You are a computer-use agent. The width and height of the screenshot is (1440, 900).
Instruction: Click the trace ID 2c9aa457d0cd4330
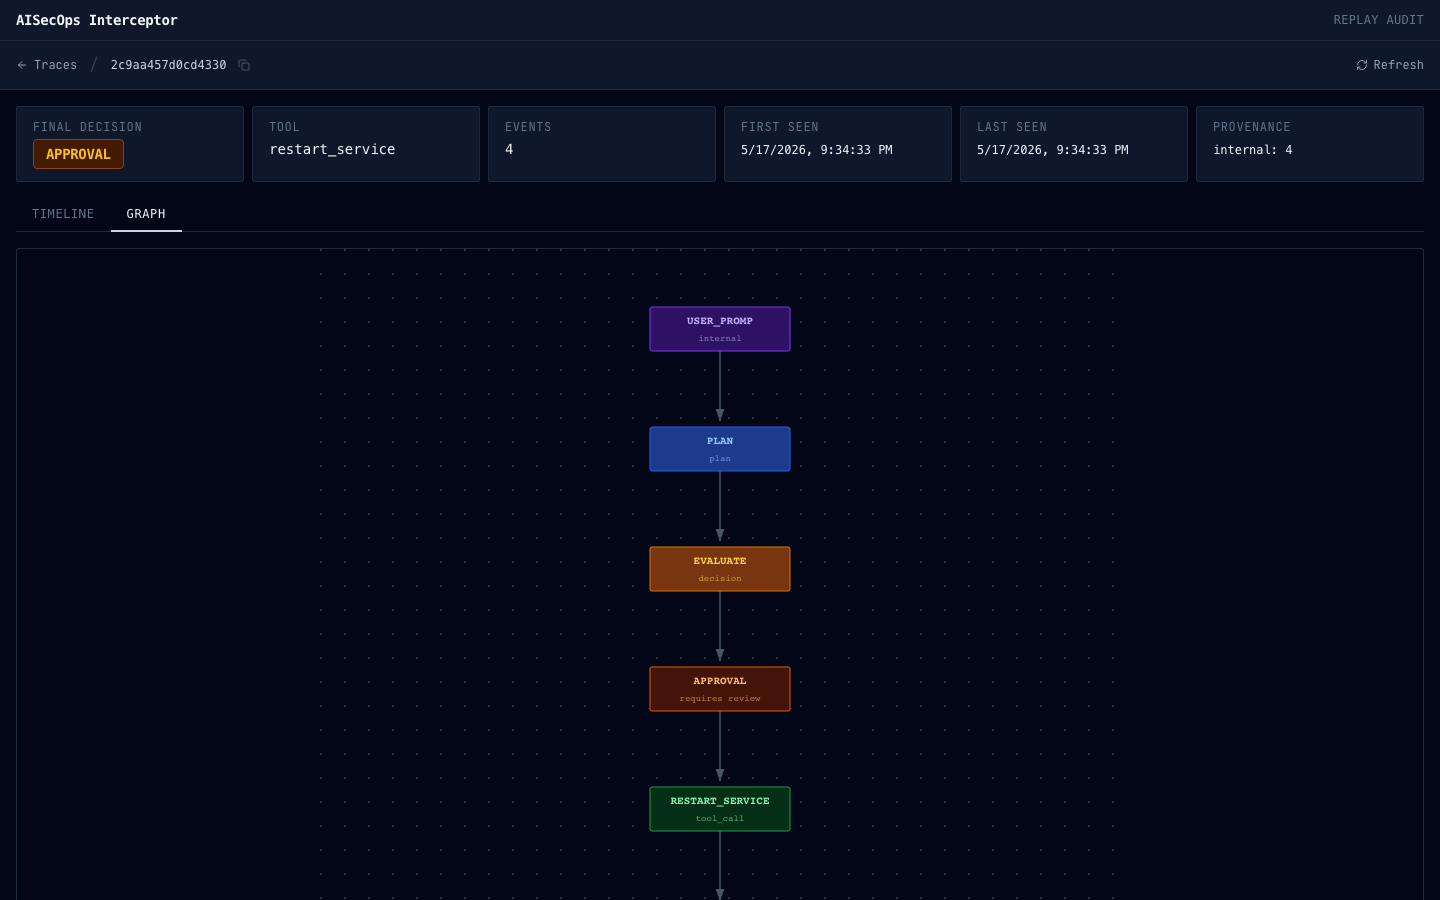point(168,65)
